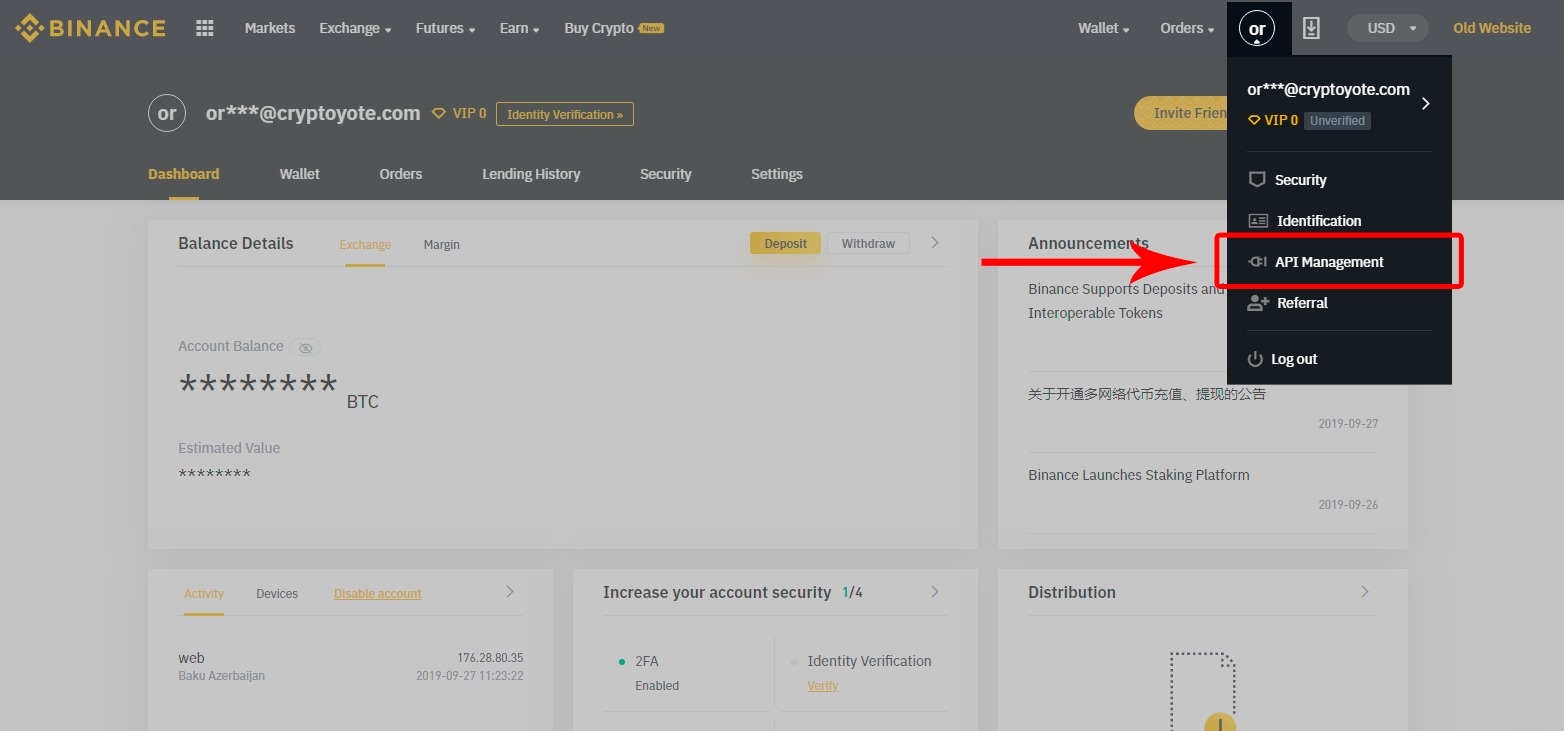Click the large 'or' avatar in the page header
1564x731 pixels.
click(167, 113)
